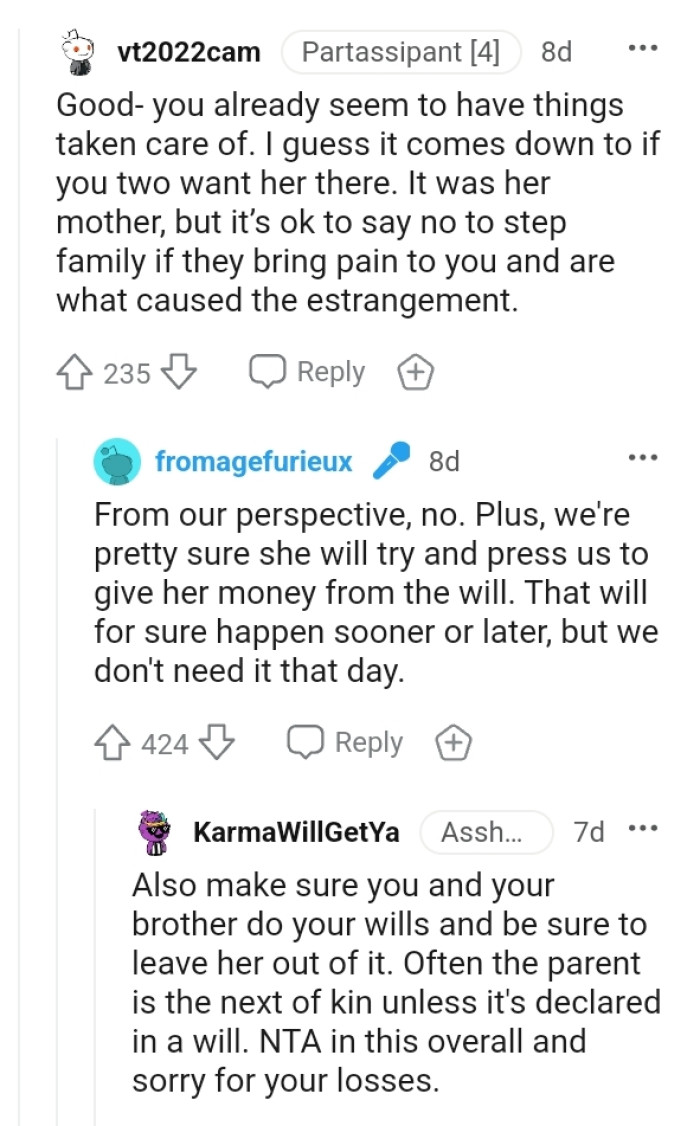
Task: Click KarmaWillGetYa's avatar icon
Action: (x=153, y=832)
